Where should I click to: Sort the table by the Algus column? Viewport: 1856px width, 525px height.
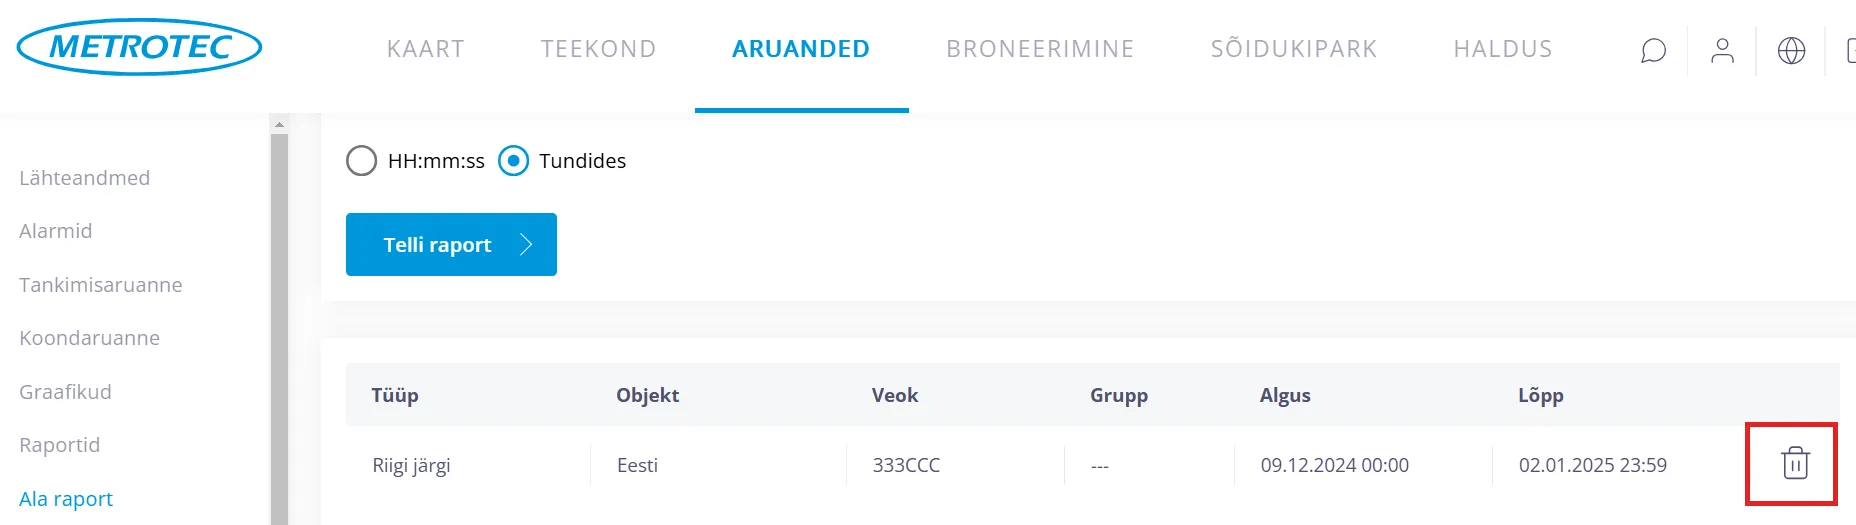click(x=1285, y=395)
